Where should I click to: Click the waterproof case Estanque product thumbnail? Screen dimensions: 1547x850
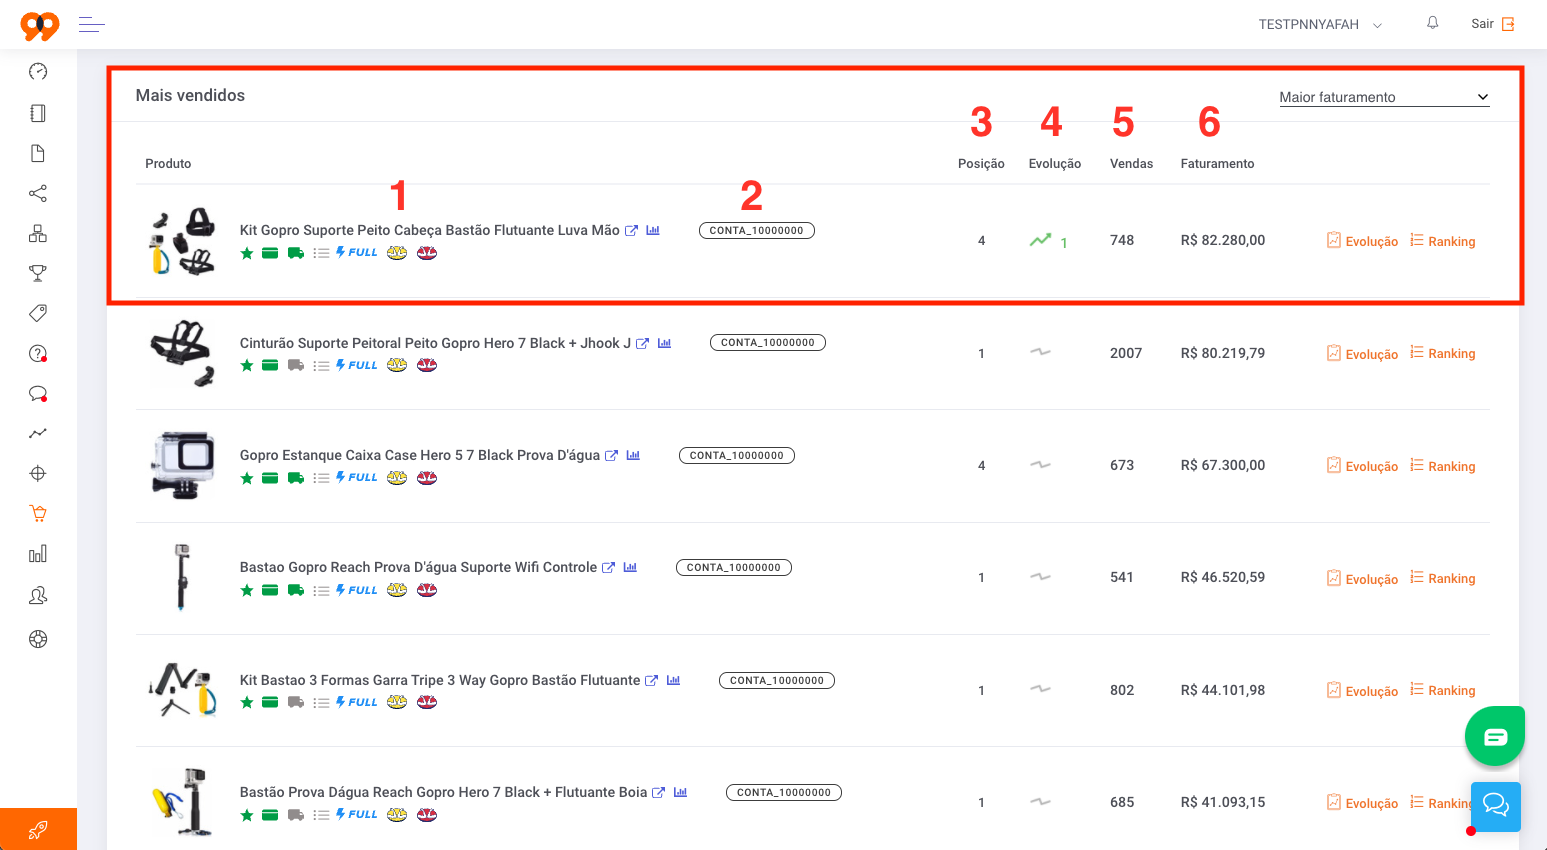tap(182, 466)
